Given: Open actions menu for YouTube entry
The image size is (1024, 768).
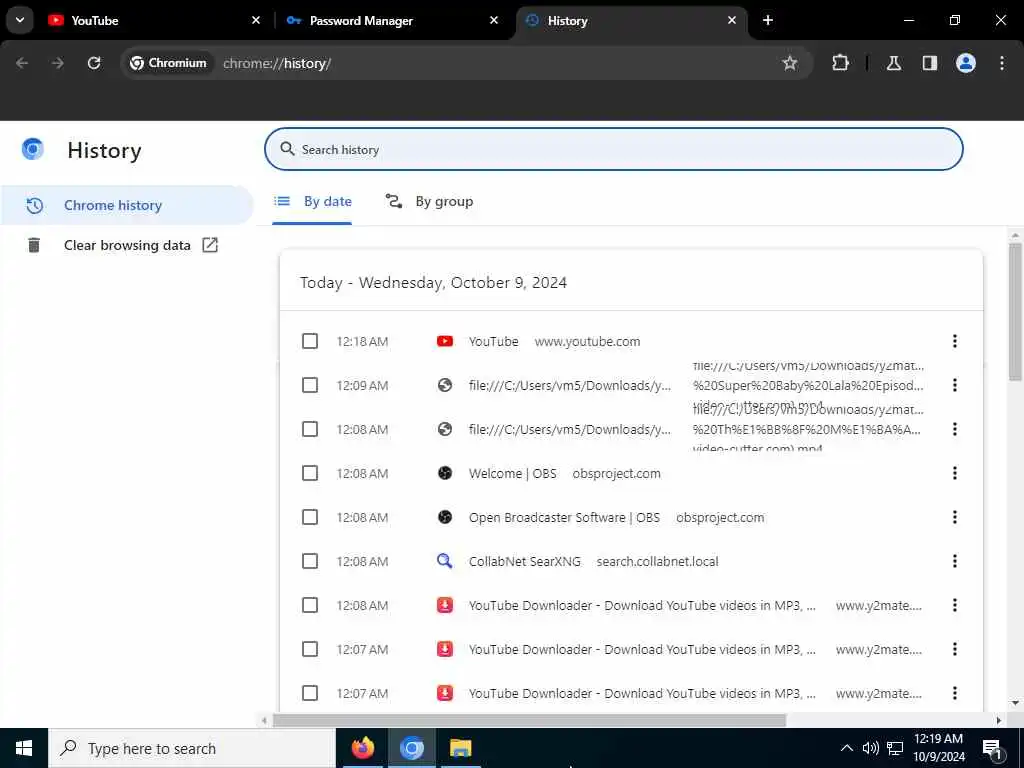Looking at the screenshot, I should 955,341.
